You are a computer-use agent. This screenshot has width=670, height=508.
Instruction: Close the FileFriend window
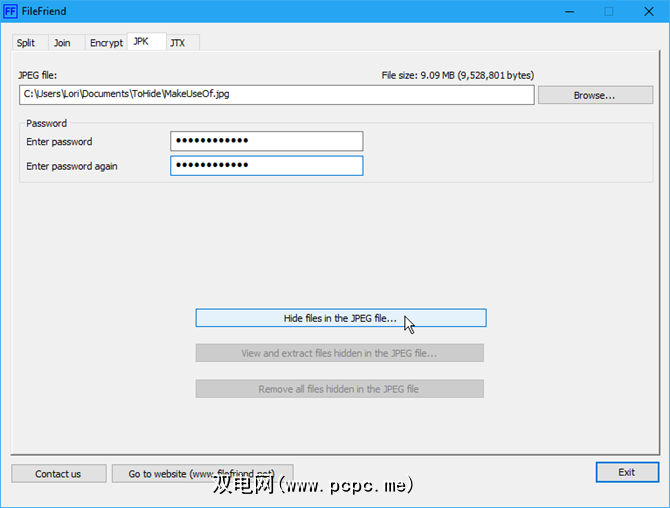pyautogui.click(x=649, y=12)
